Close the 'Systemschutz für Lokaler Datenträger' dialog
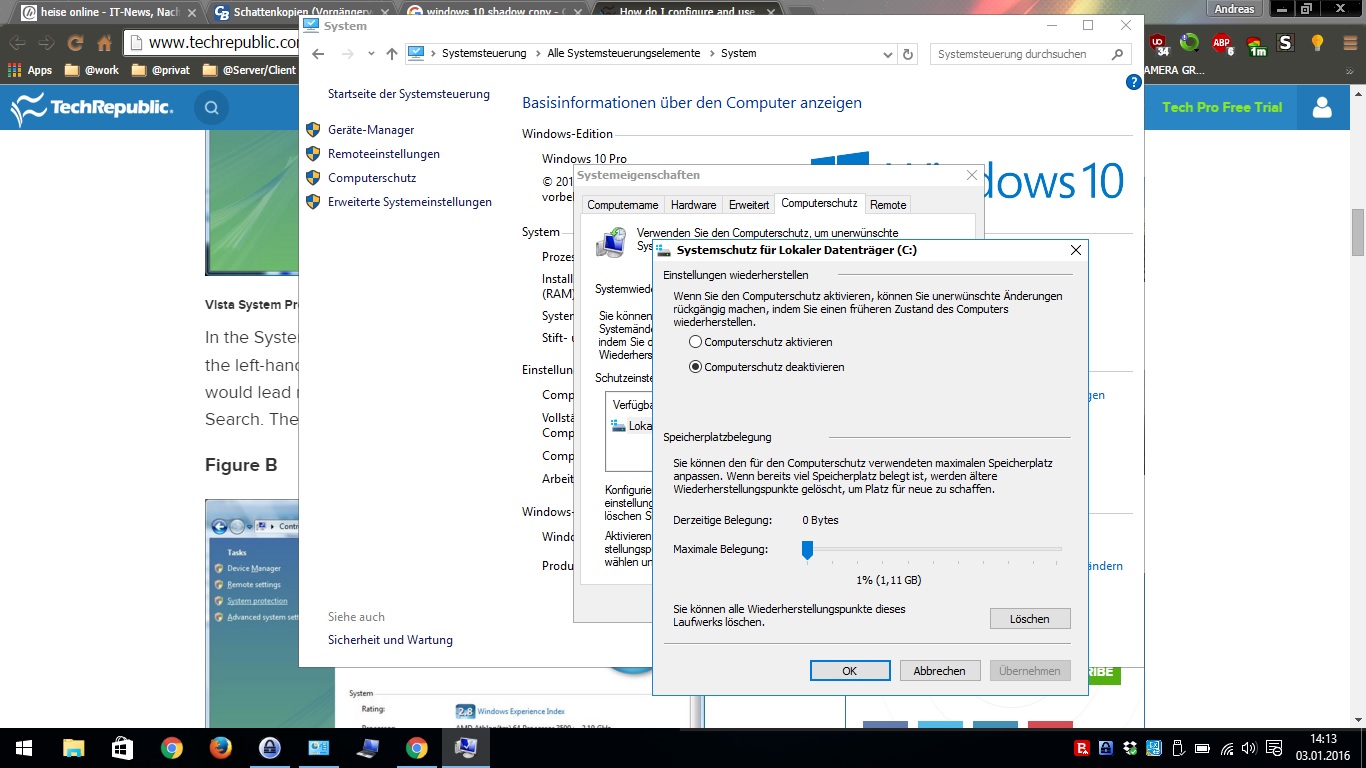1366x768 pixels. click(1076, 250)
